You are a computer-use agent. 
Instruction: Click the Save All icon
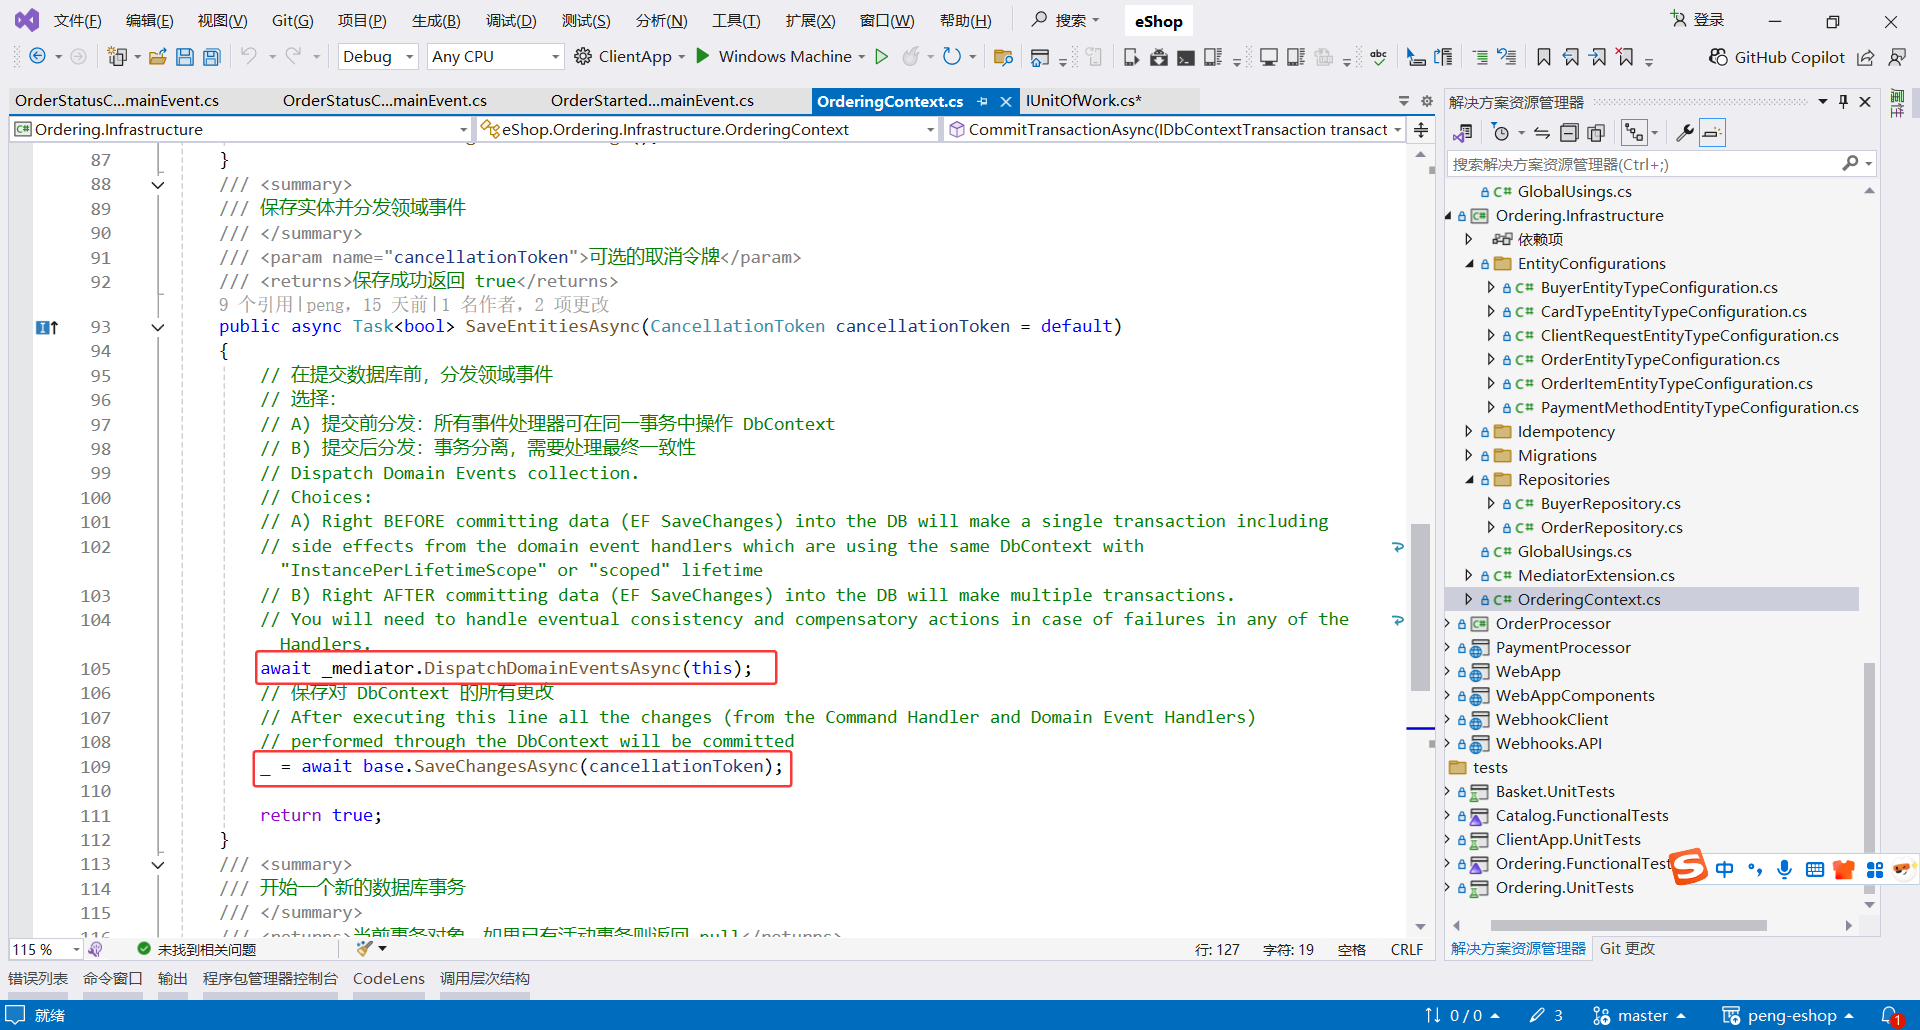[x=211, y=57]
